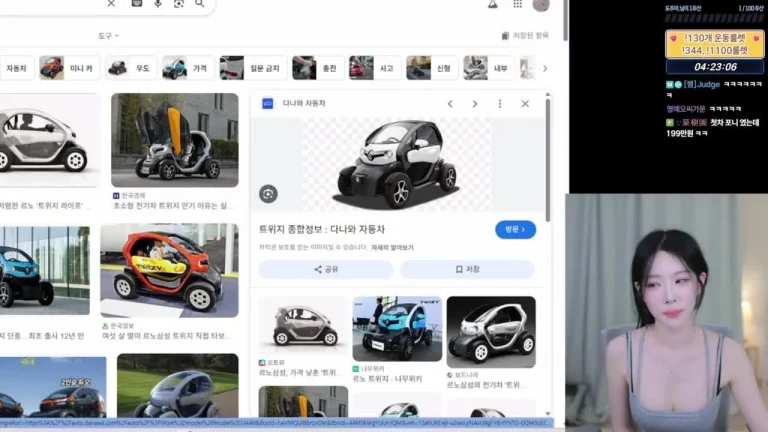768x432 pixels.
Task: Select the 질문 금지 filter chip
Action: point(253,68)
